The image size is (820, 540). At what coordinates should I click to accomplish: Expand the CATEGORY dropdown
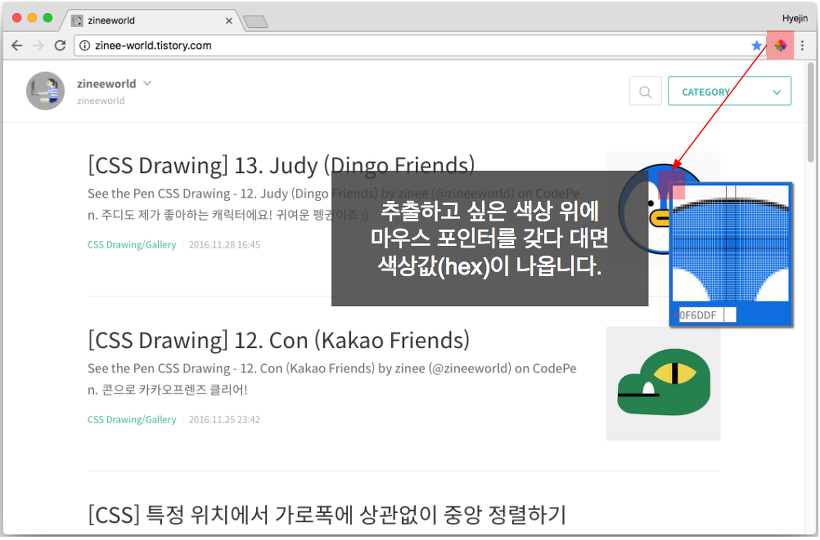click(729, 92)
